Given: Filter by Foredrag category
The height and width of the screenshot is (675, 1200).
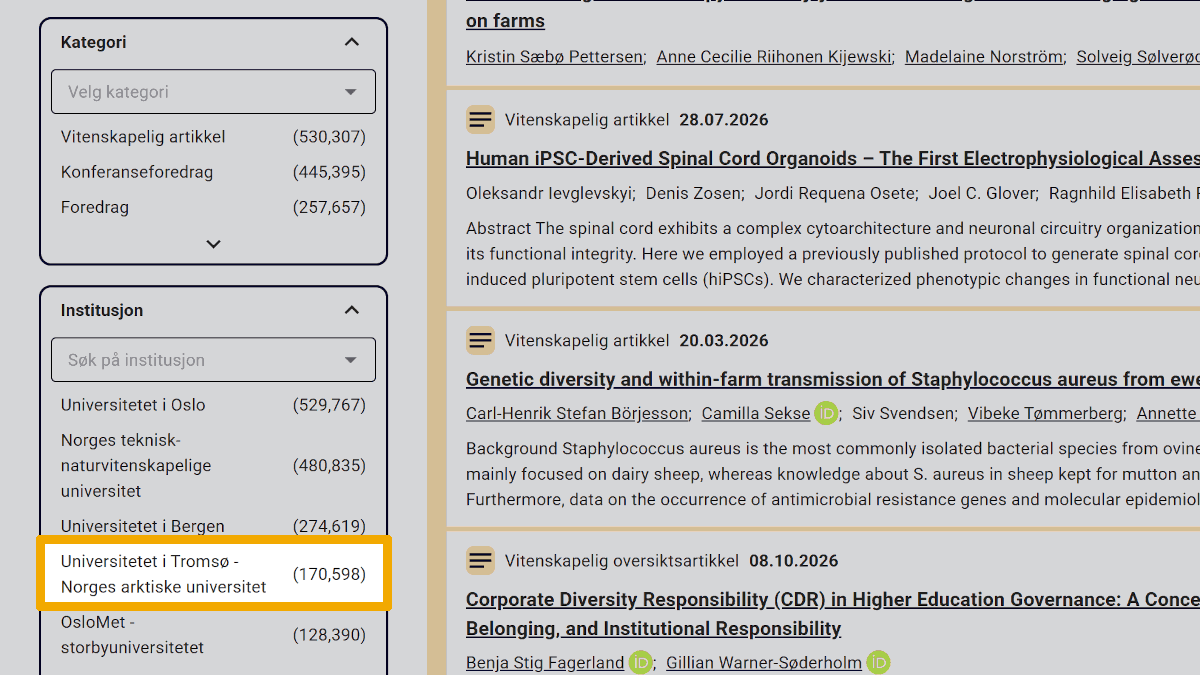Looking at the screenshot, I should (213, 207).
